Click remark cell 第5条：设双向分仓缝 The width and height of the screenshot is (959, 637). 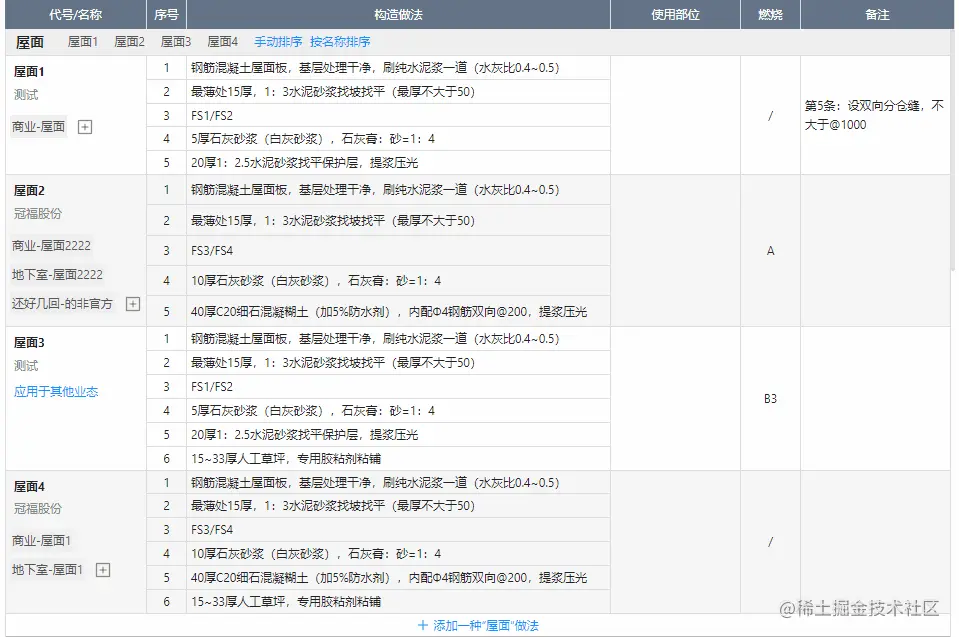point(875,115)
